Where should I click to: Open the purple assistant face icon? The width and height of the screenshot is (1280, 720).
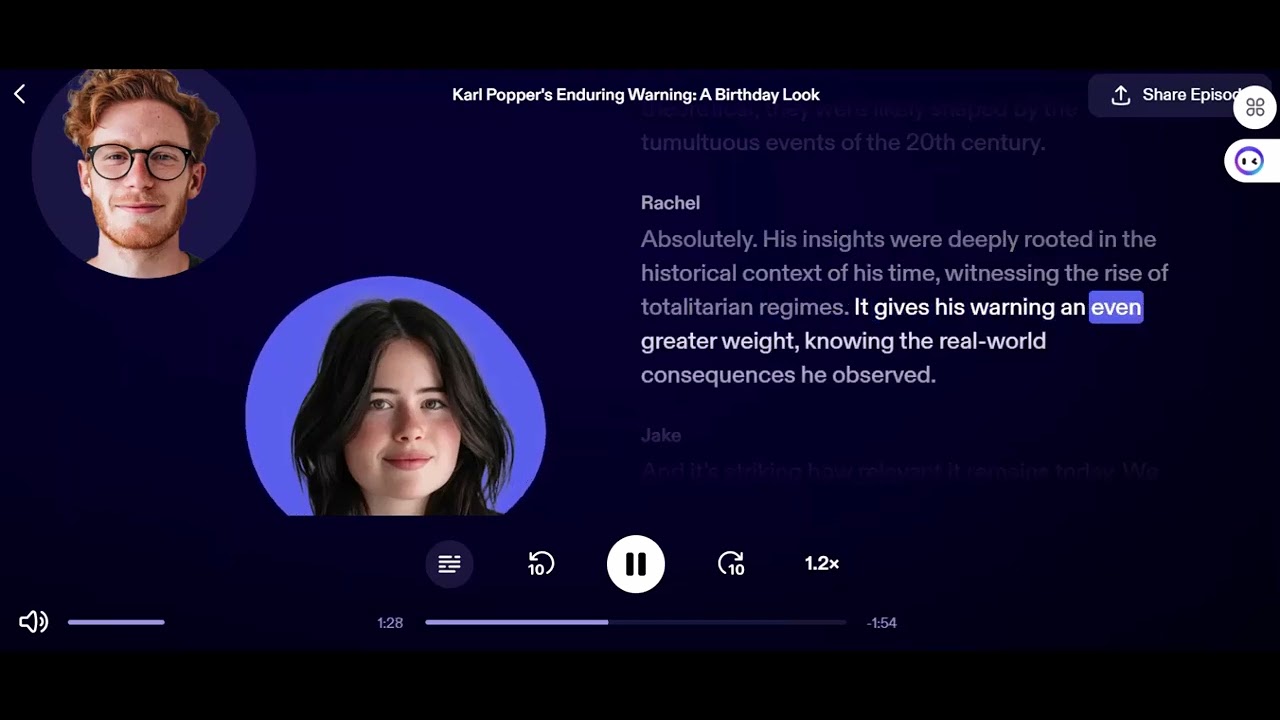(x=1250, y=161)
